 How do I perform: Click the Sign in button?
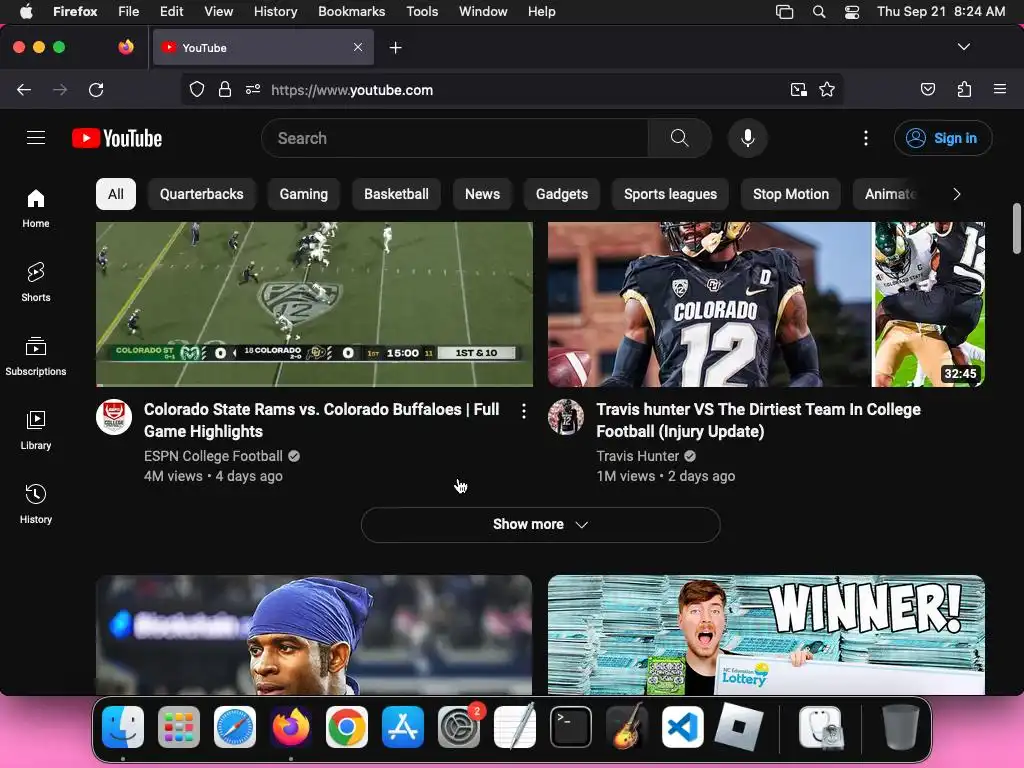[x=943, y=138]
